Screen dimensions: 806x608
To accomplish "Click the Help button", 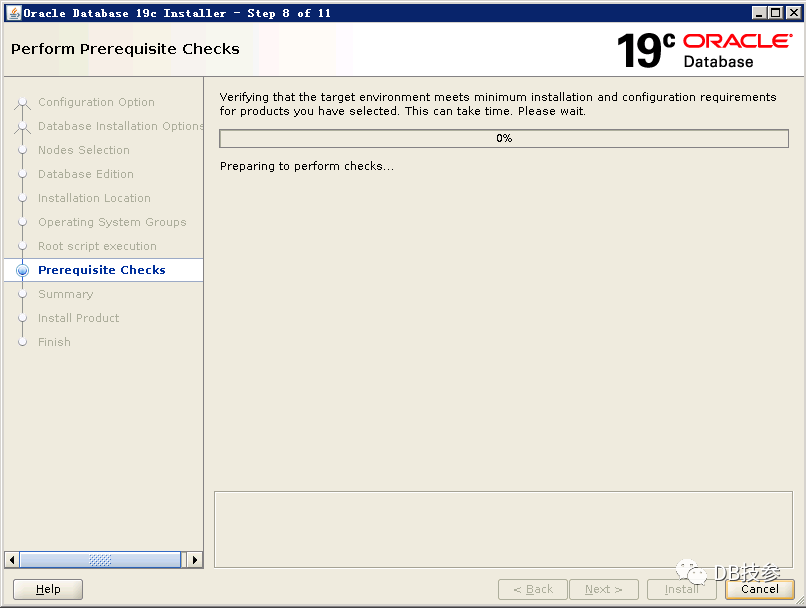I will (48, 589).
